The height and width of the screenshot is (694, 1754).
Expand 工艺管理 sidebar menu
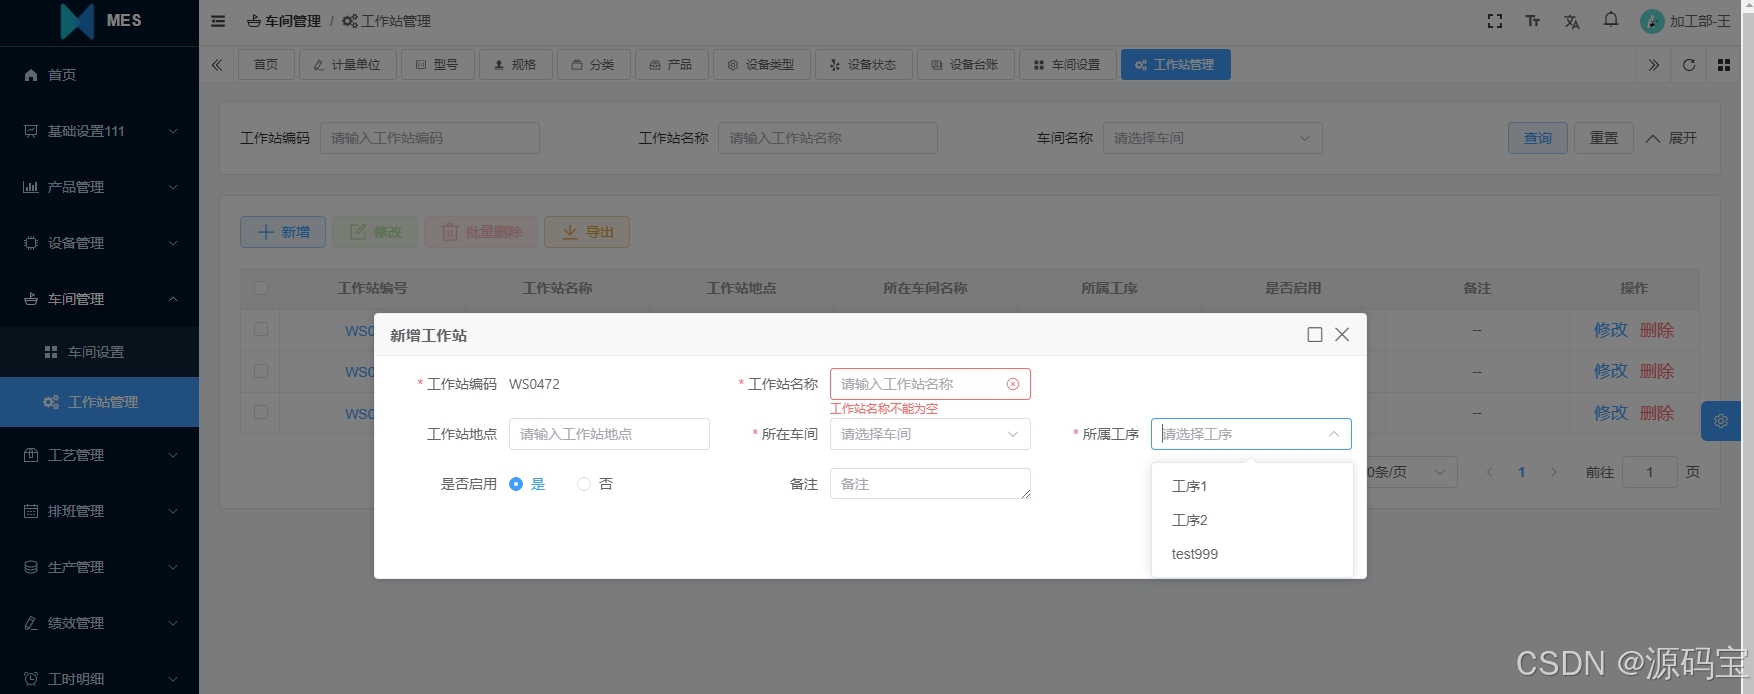point(99,455)
